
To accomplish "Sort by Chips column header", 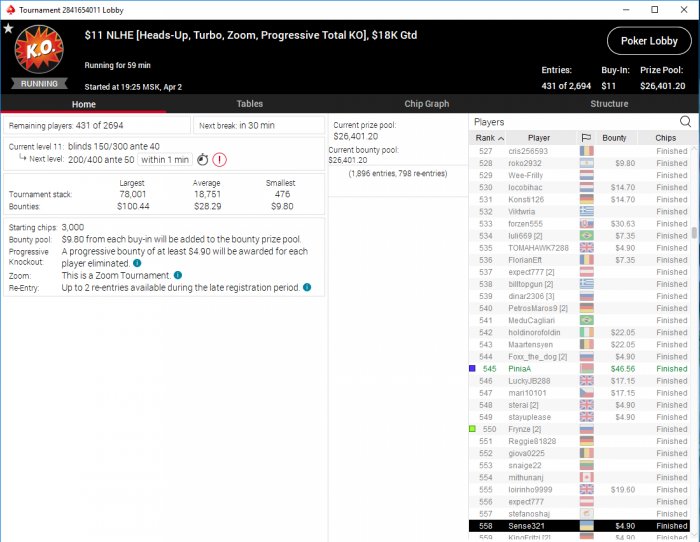I will [x=666, y=138].
